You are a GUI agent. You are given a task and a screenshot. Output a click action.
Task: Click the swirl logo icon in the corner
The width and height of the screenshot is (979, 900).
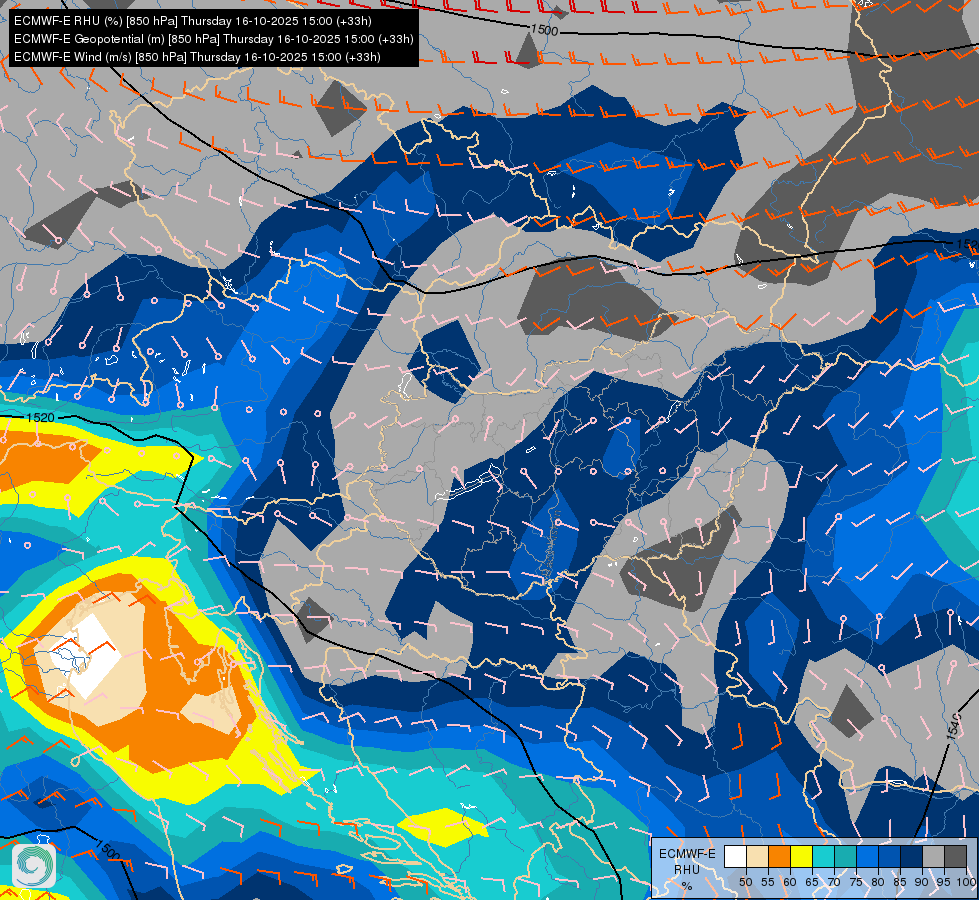tap(34, 866)
